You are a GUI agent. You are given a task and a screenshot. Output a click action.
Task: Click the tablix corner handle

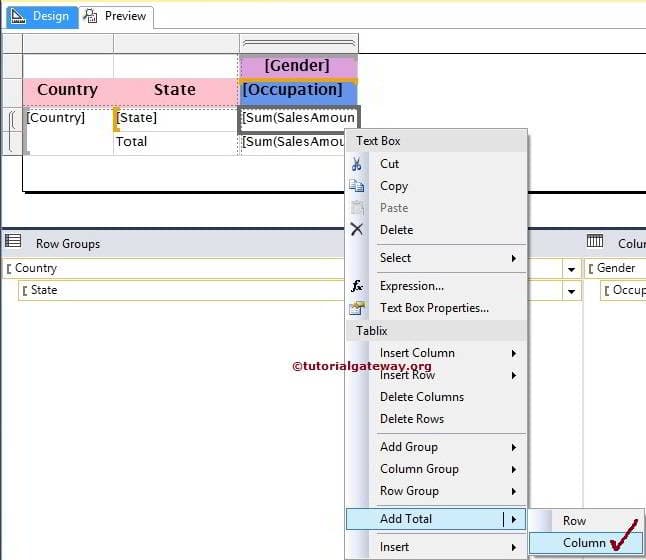(x=12, y=43)
